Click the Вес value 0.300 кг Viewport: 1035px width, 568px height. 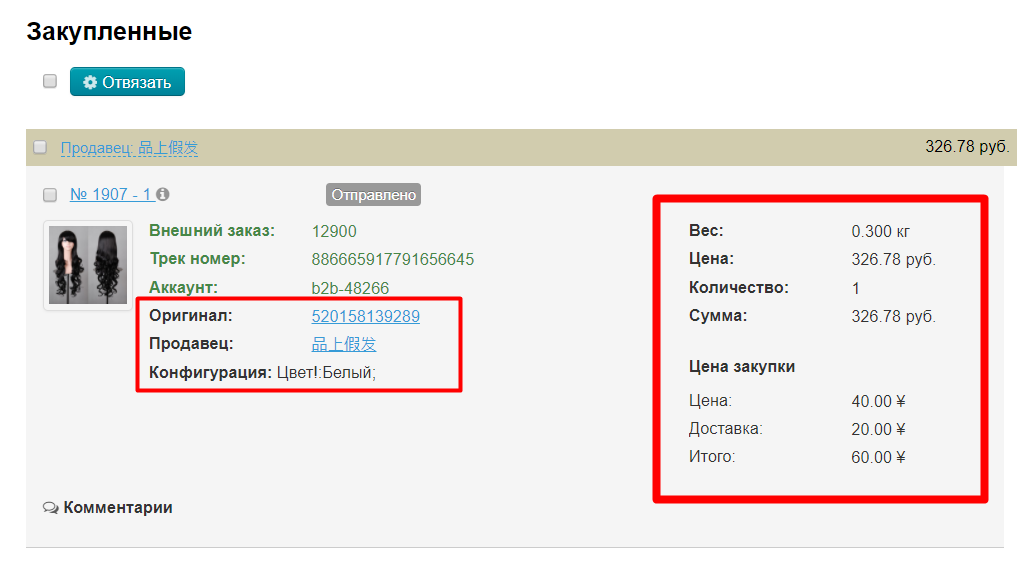tap(881, 231)
